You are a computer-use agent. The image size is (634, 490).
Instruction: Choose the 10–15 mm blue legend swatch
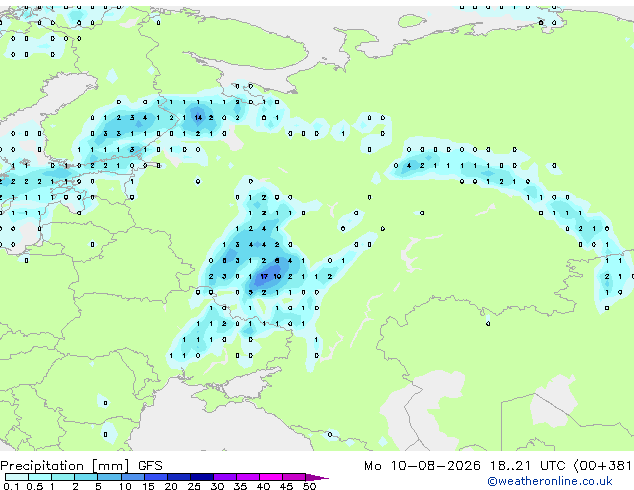tap(132, 477)
